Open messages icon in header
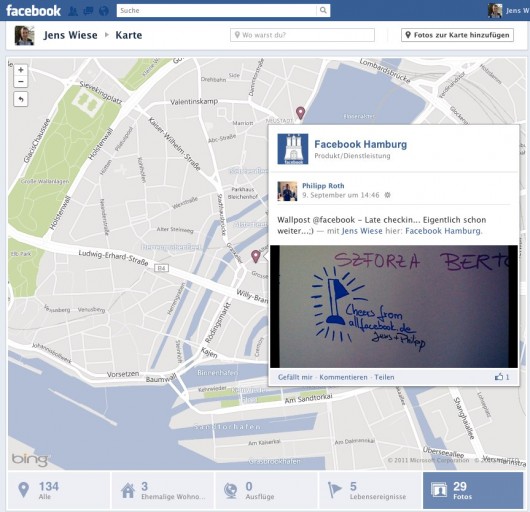Viewport: 530px width, 512px height. coord(88,11)
